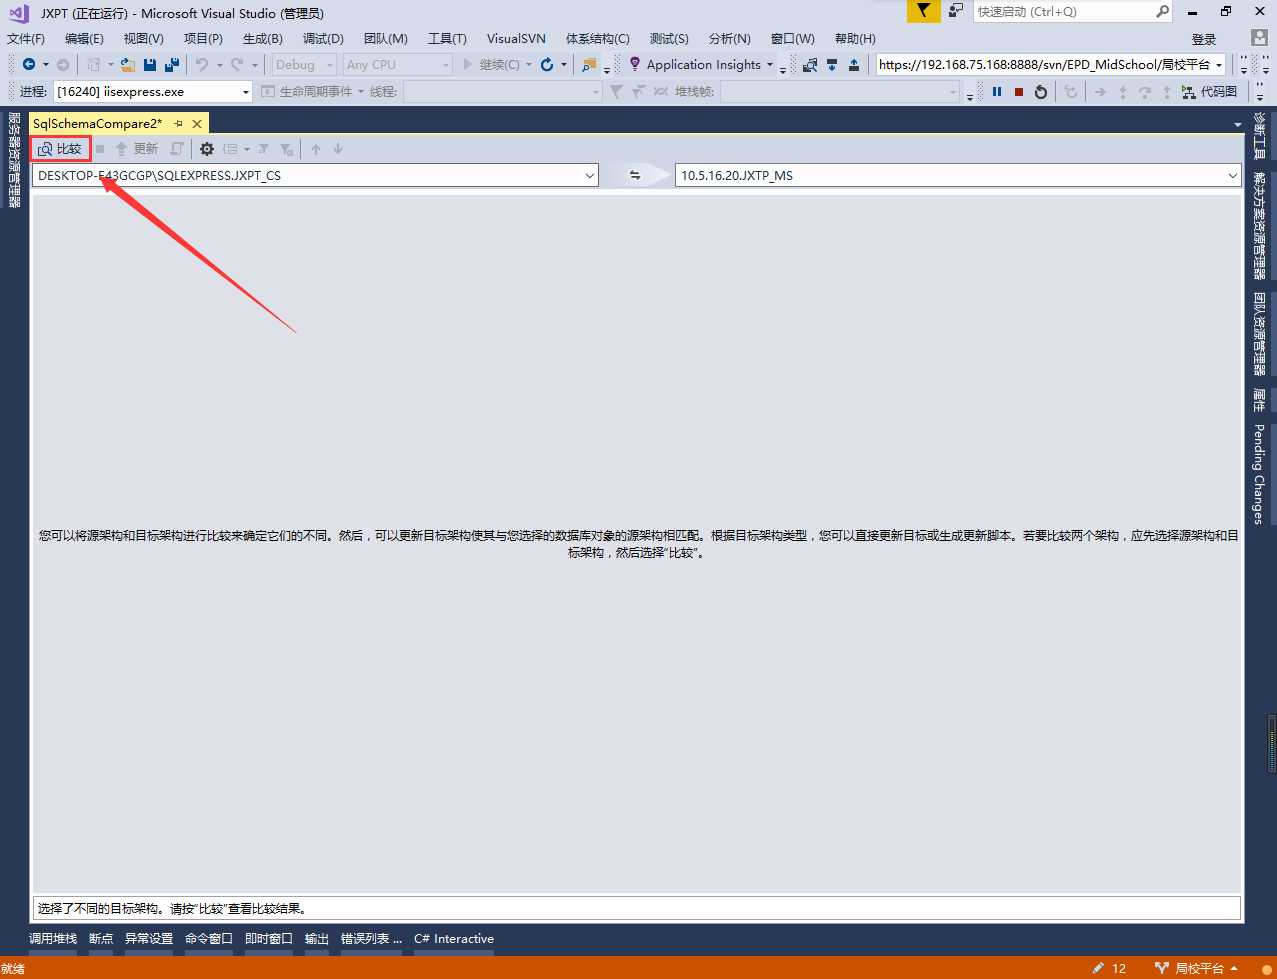Click the open file icon

127,64
